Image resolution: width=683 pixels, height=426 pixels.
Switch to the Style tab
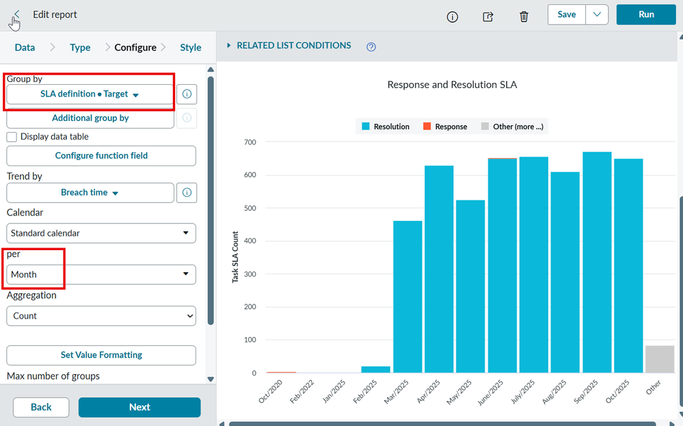[190, 47]
